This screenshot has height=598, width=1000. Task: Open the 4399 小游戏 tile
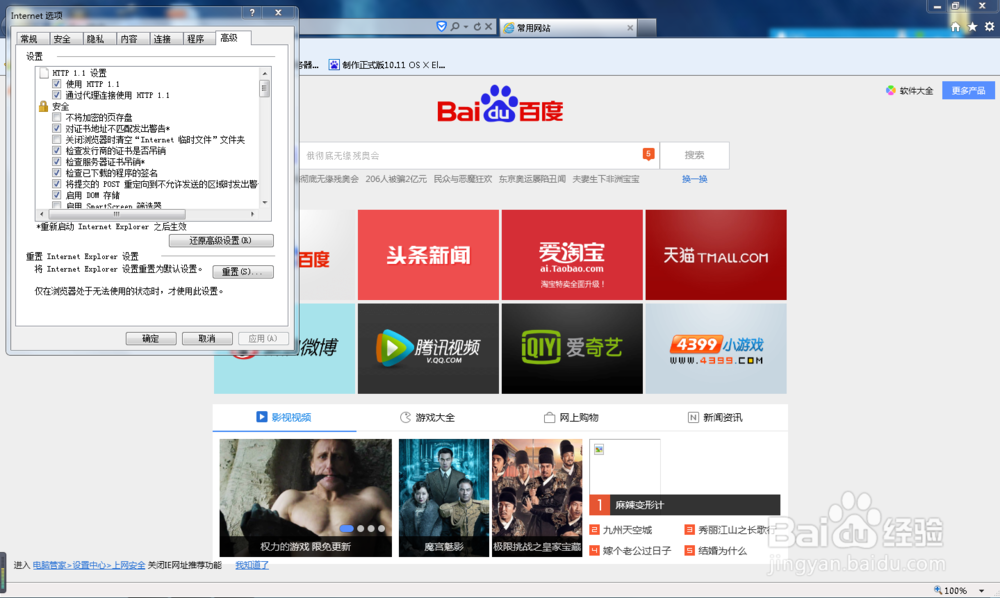click(716, 348)
